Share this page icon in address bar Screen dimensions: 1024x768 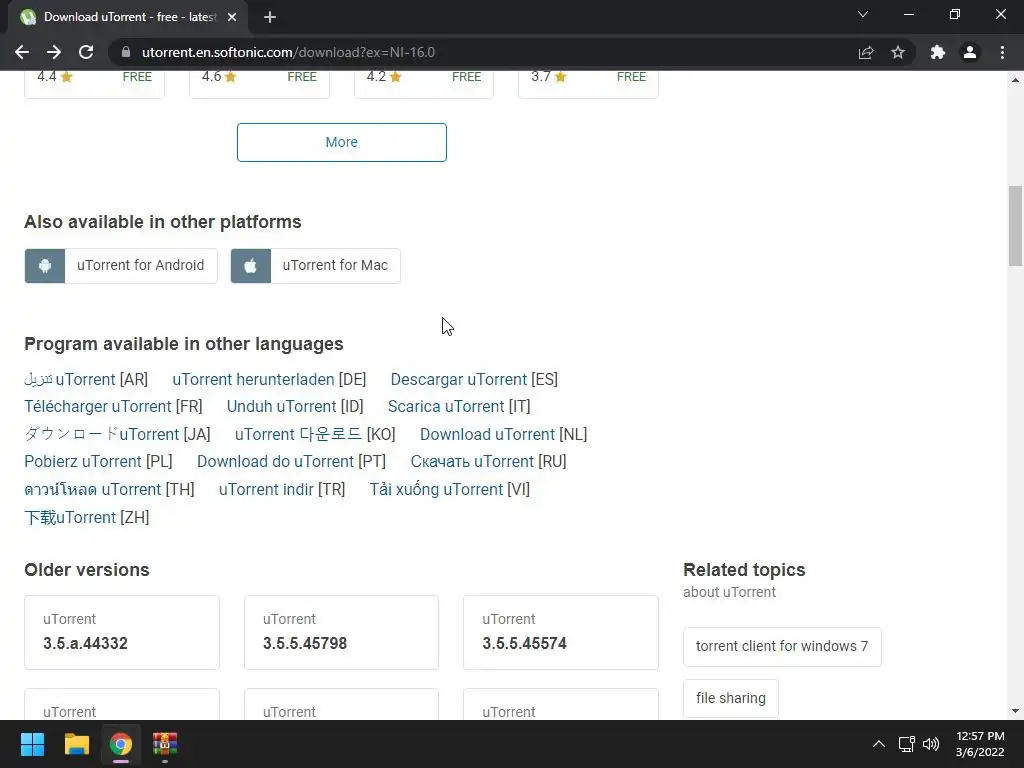tap(866, 52)
